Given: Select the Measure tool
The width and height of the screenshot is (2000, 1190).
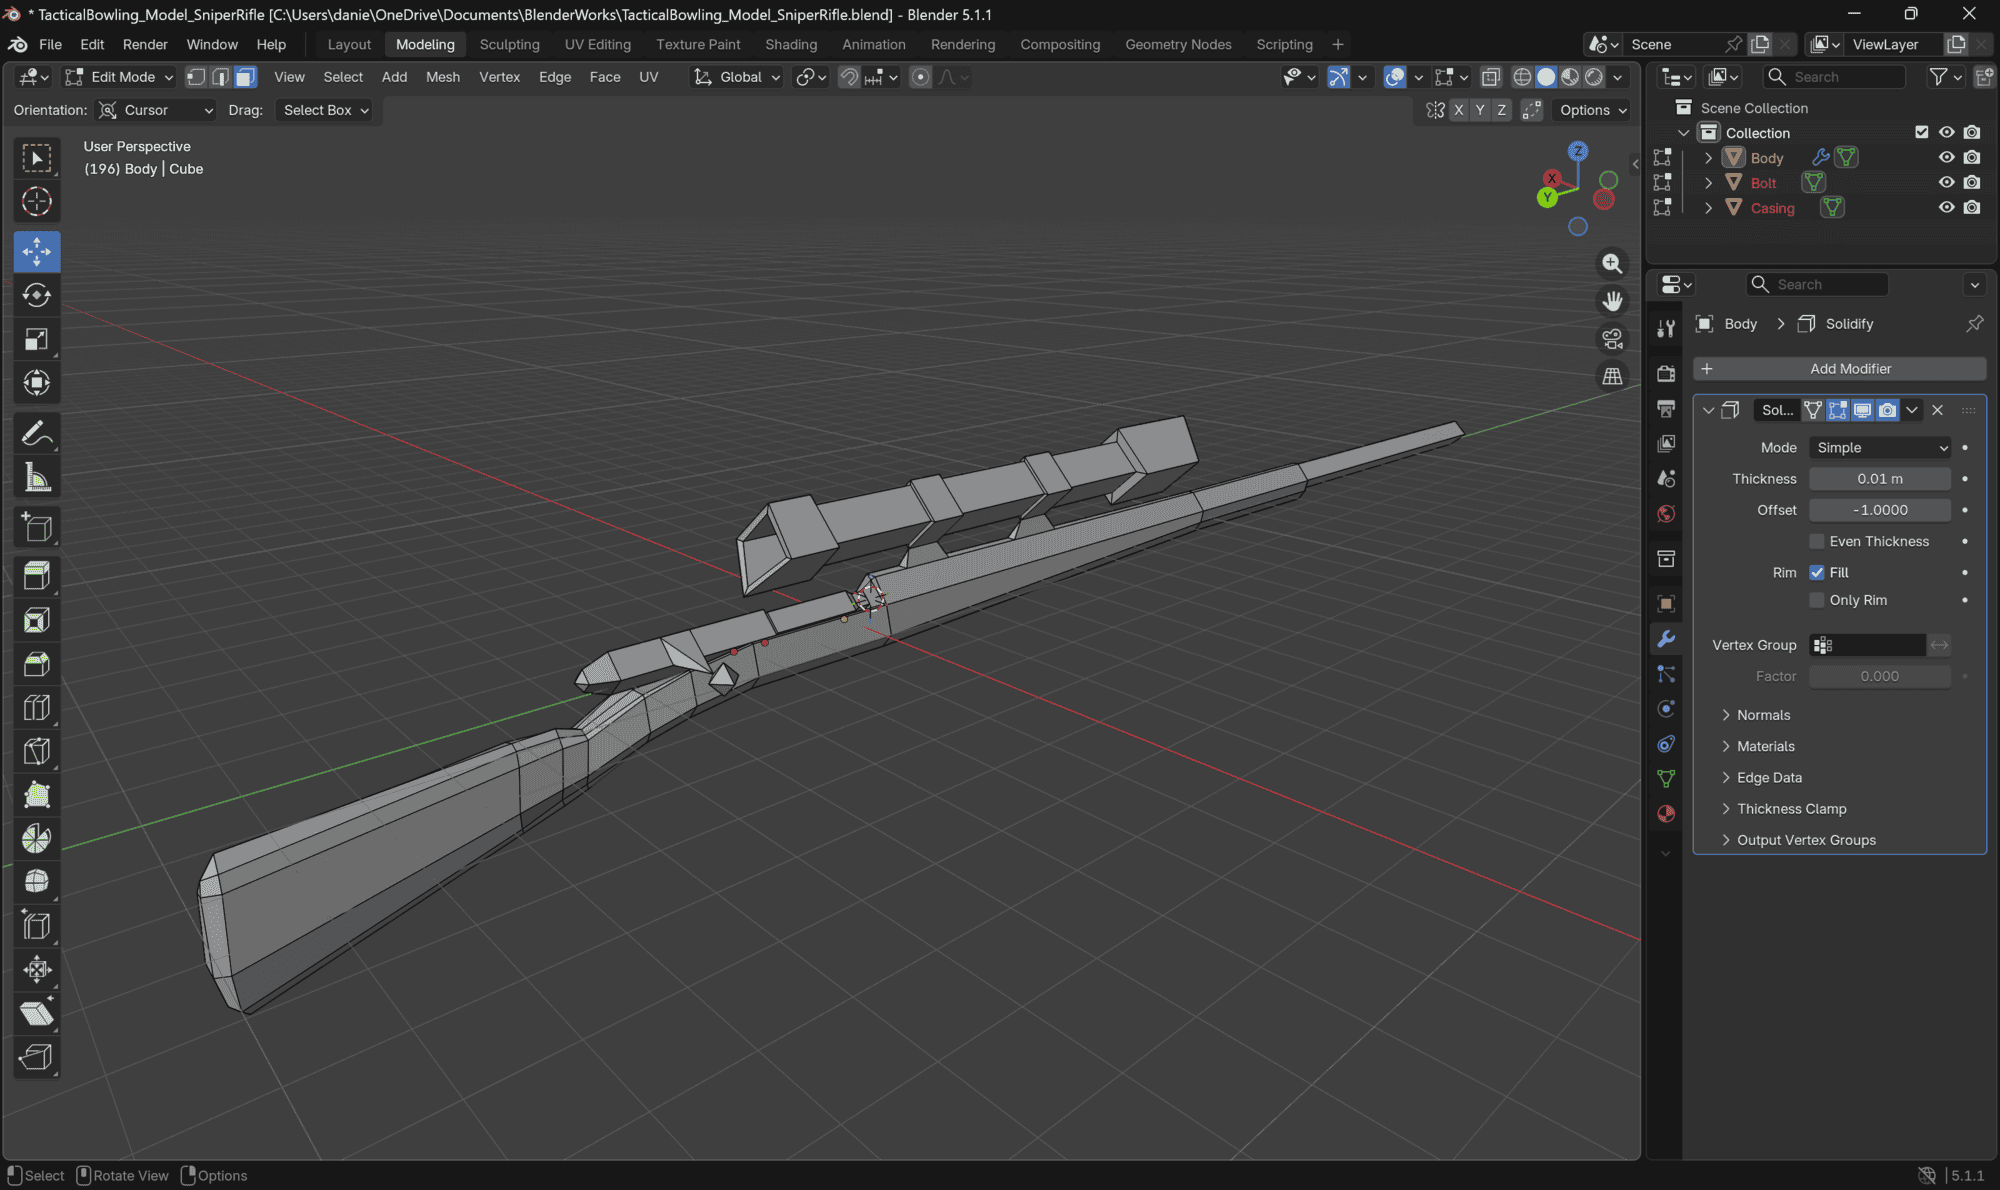Looking at the screenshot, I should [37, 478].
